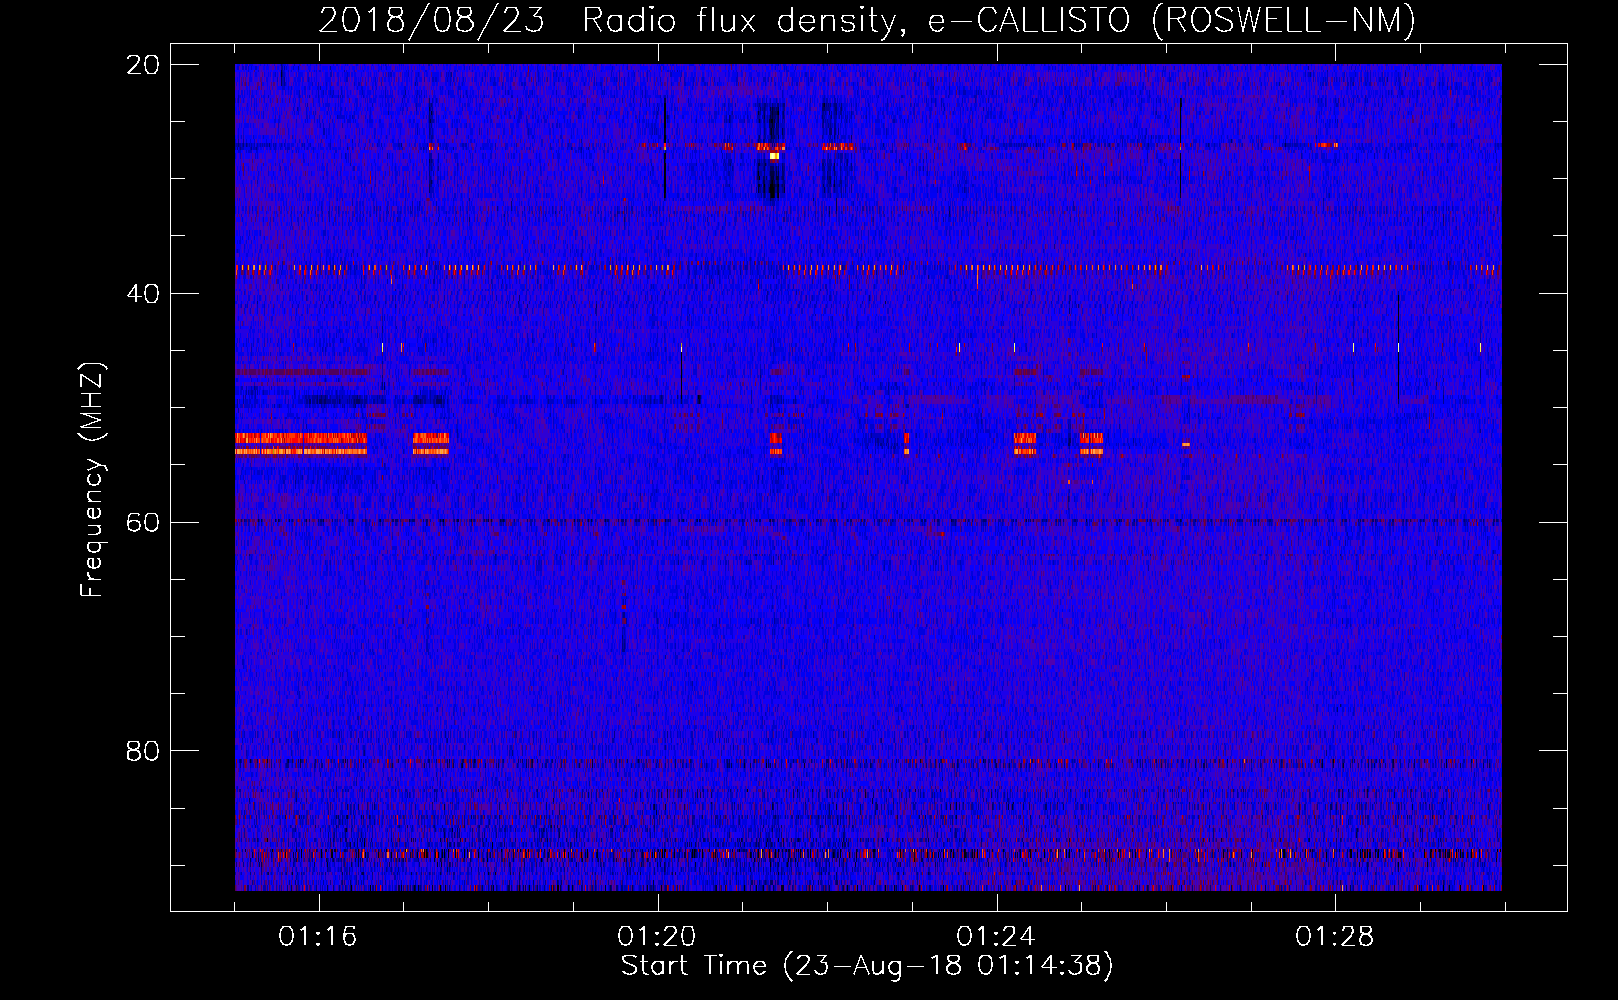Select the 'Frequency (MHZ)' y-axis label
This screenshot has width=1618, height=1000.
pyautogui.click(x=91, y=480)
